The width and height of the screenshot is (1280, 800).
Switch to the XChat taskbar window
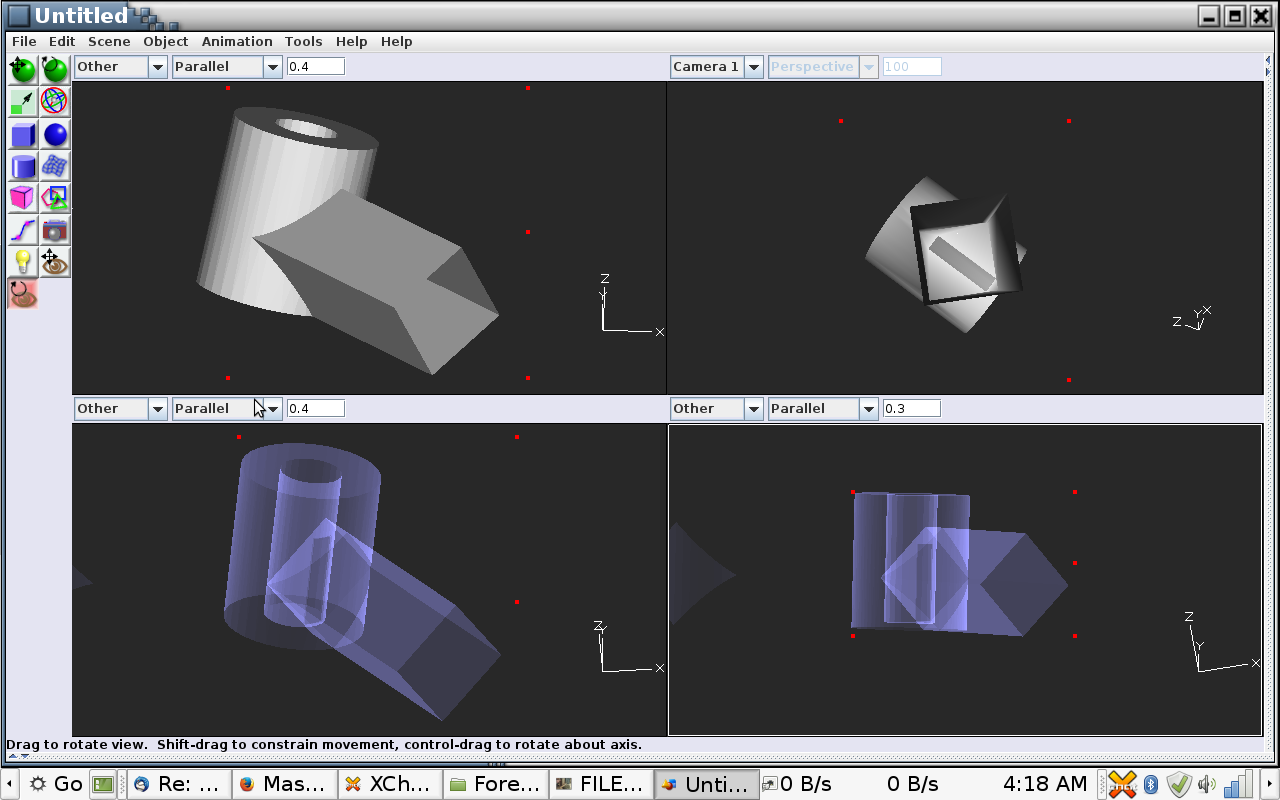(389, 784)
